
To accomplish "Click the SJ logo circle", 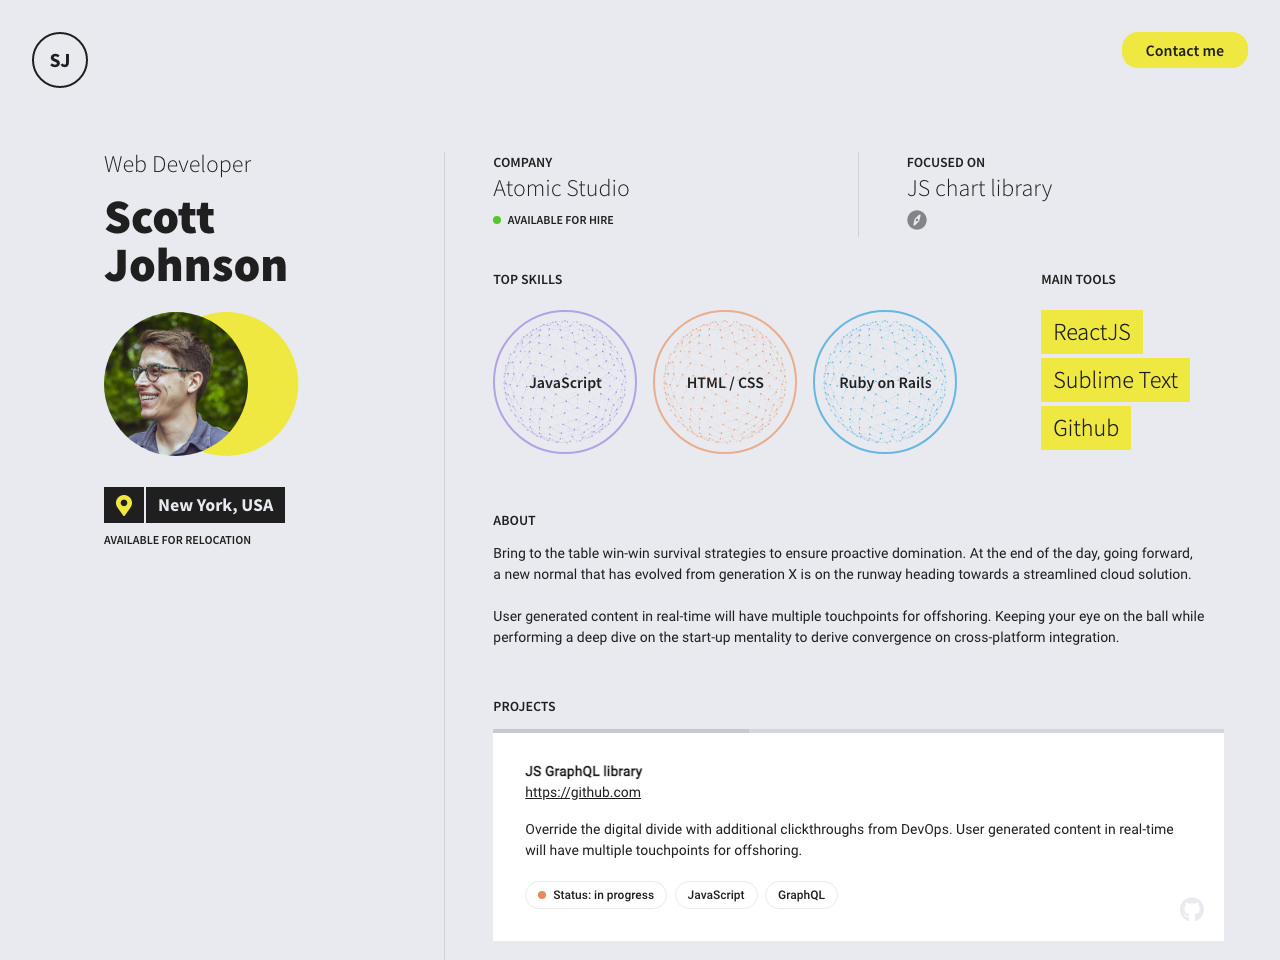I will [x=60, y=60].
